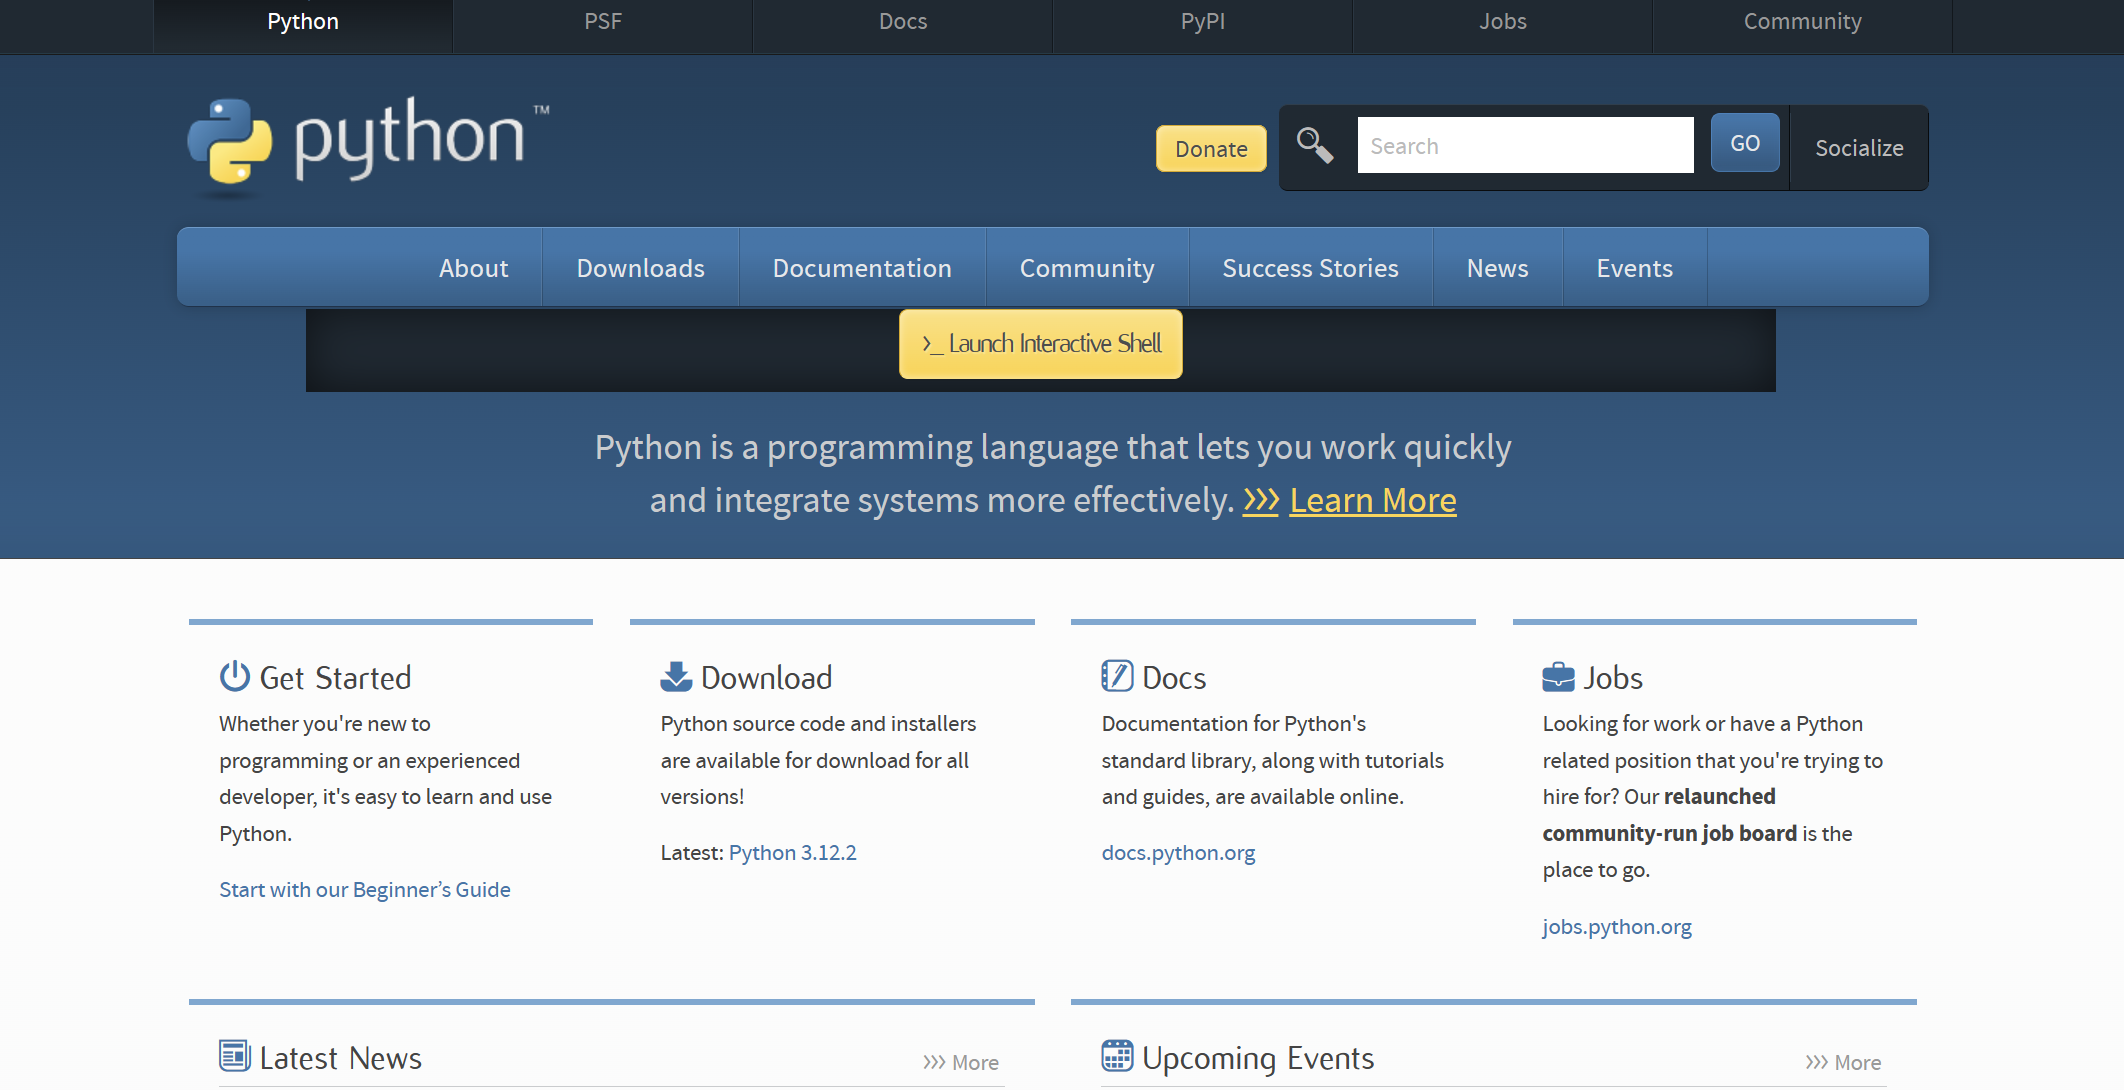Image resolution: width=2124 pixels, height=1090 pixels.
Task: Click the Donate button
Action: click(1211, 149)
